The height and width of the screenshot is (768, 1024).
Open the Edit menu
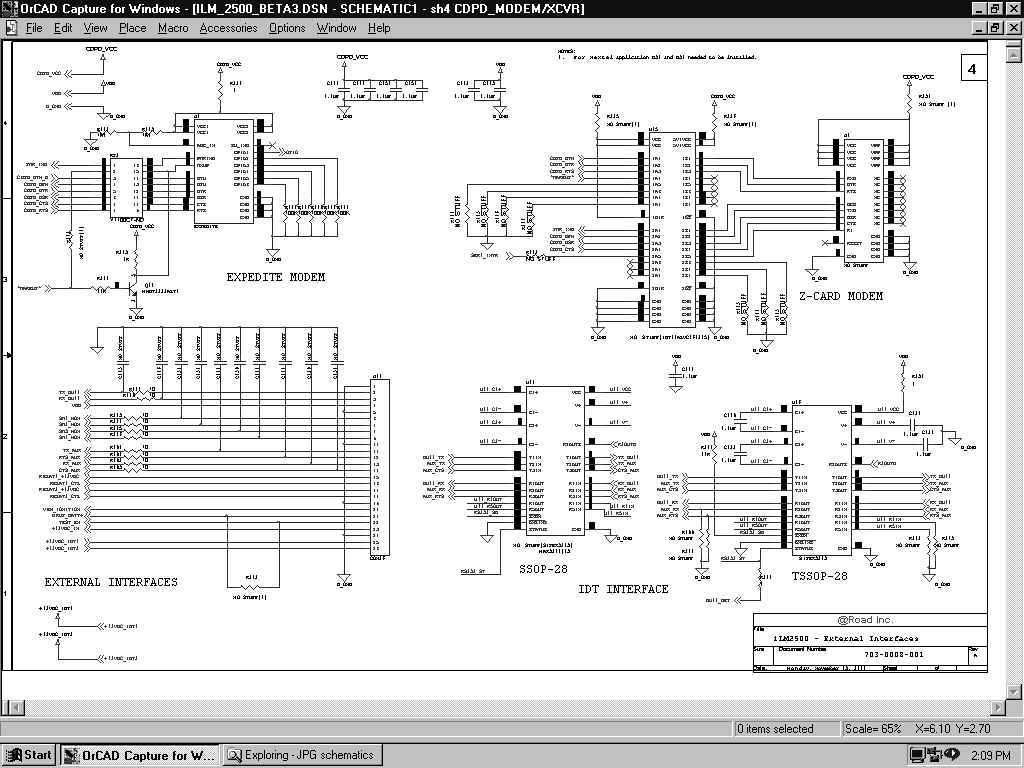click(x=63, y=28)
